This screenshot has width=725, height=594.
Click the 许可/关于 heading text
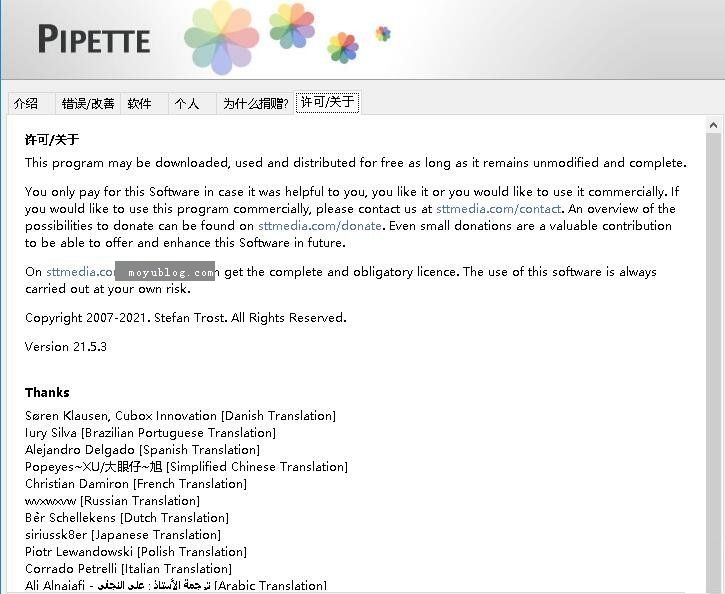[52, 140]
